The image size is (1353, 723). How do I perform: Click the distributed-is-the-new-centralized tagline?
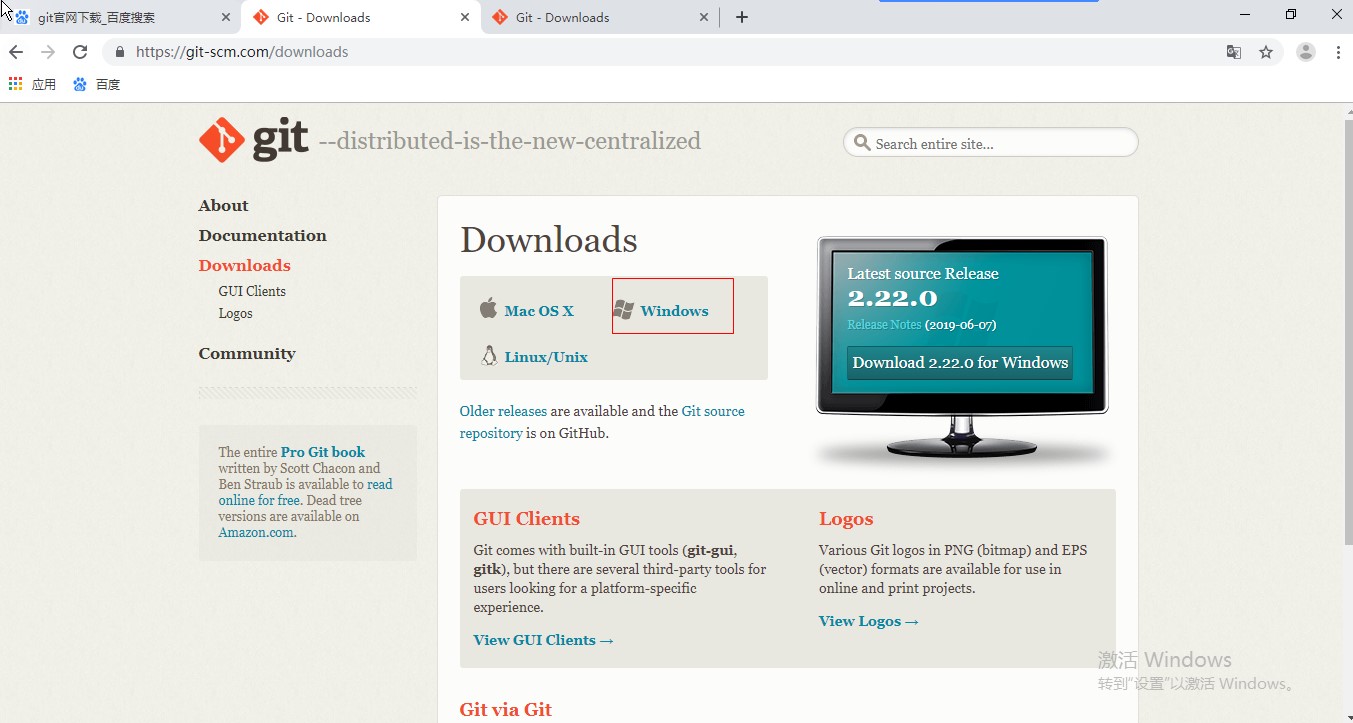pos(510,141)
